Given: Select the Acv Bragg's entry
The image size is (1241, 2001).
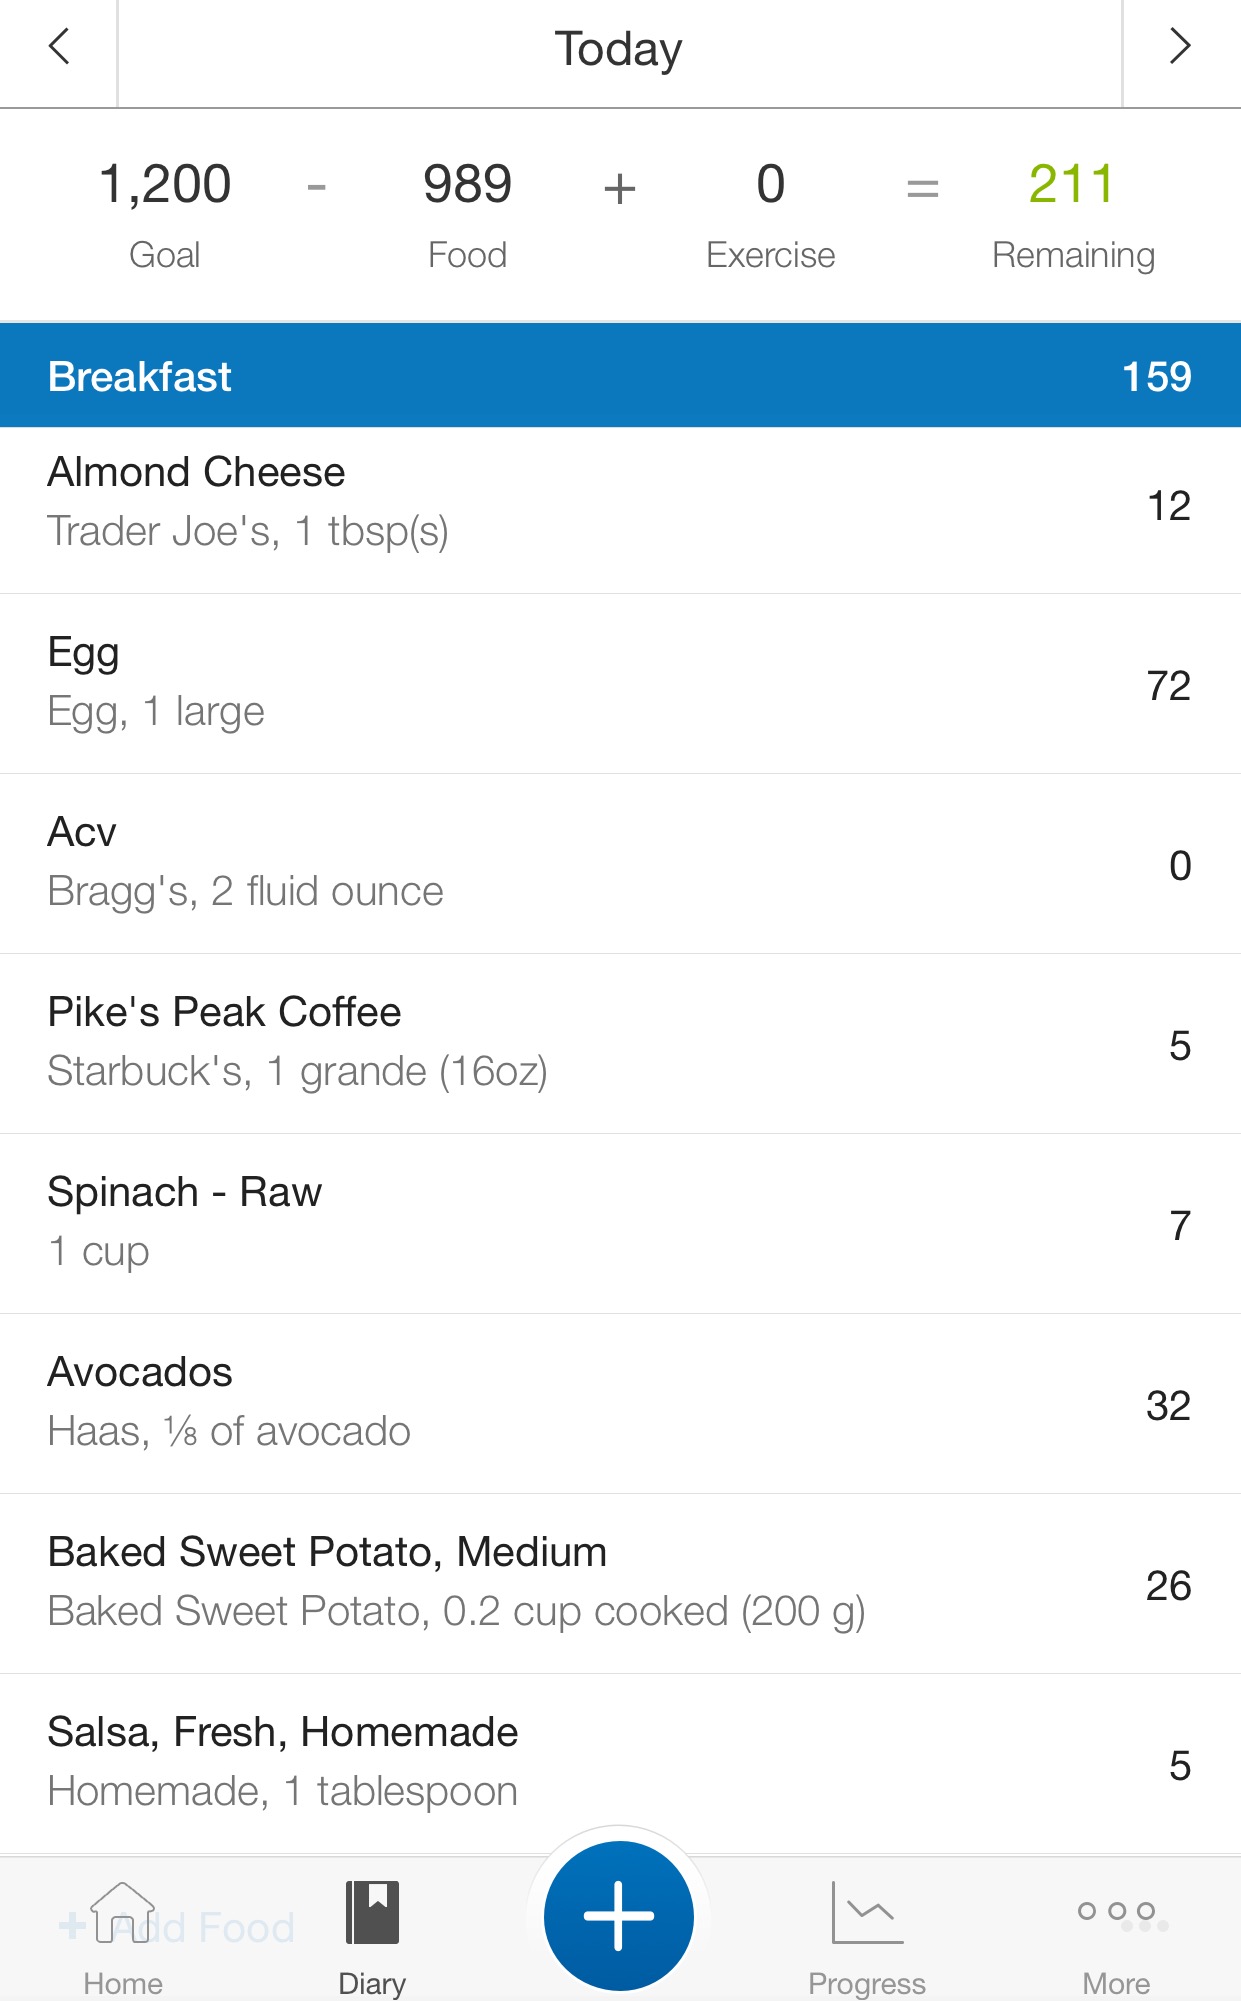Looking at the screenshot, I should point(619,863).
